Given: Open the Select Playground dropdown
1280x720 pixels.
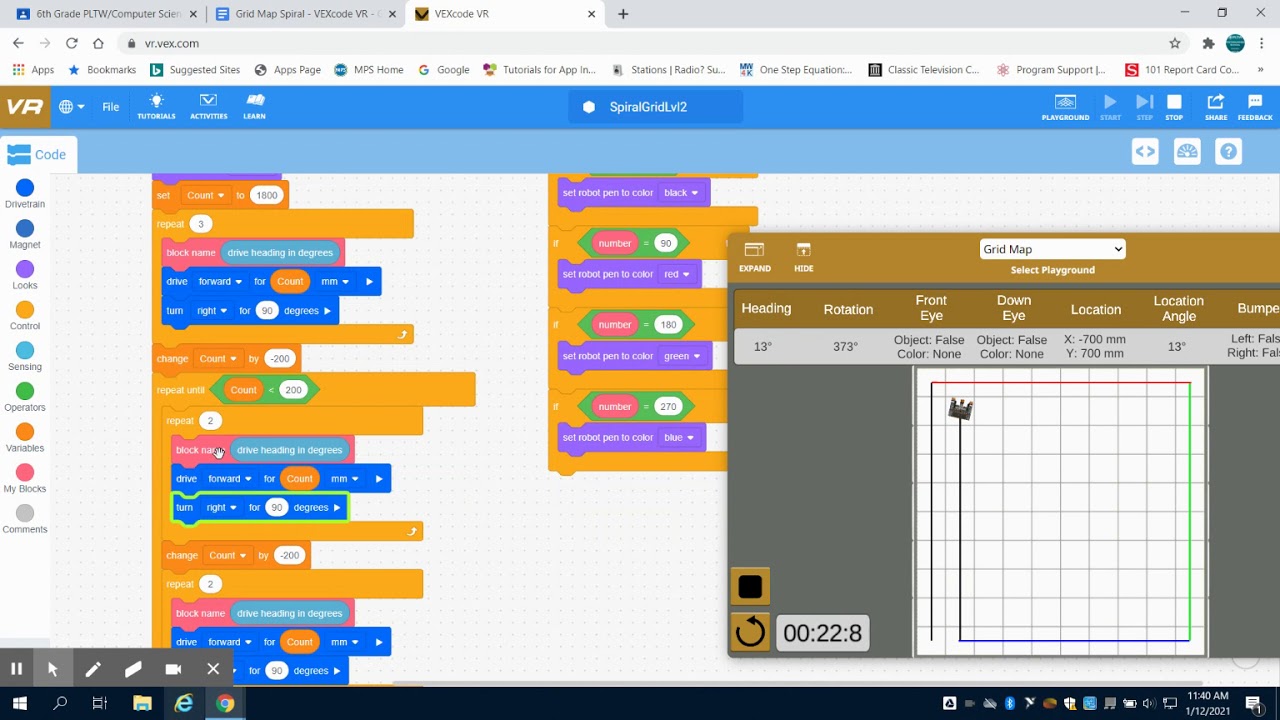Looking at the screenshot, I should point(1052,249).
